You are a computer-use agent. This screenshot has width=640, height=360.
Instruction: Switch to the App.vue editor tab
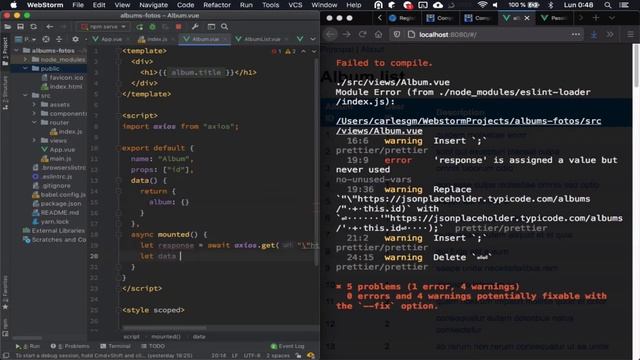tap(110, 39)
